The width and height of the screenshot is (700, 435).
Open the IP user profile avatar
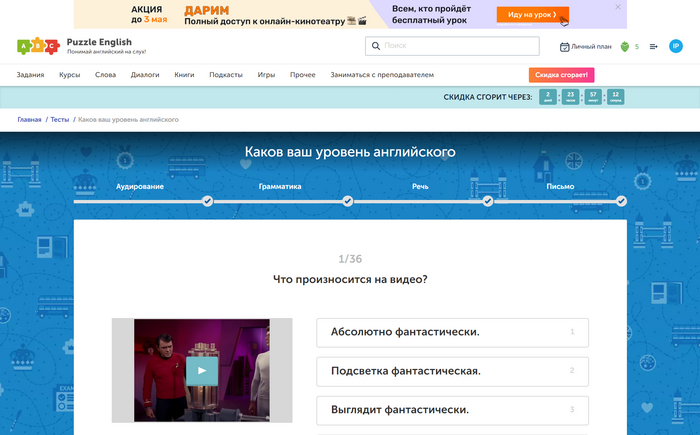click(x=676, y=46)
